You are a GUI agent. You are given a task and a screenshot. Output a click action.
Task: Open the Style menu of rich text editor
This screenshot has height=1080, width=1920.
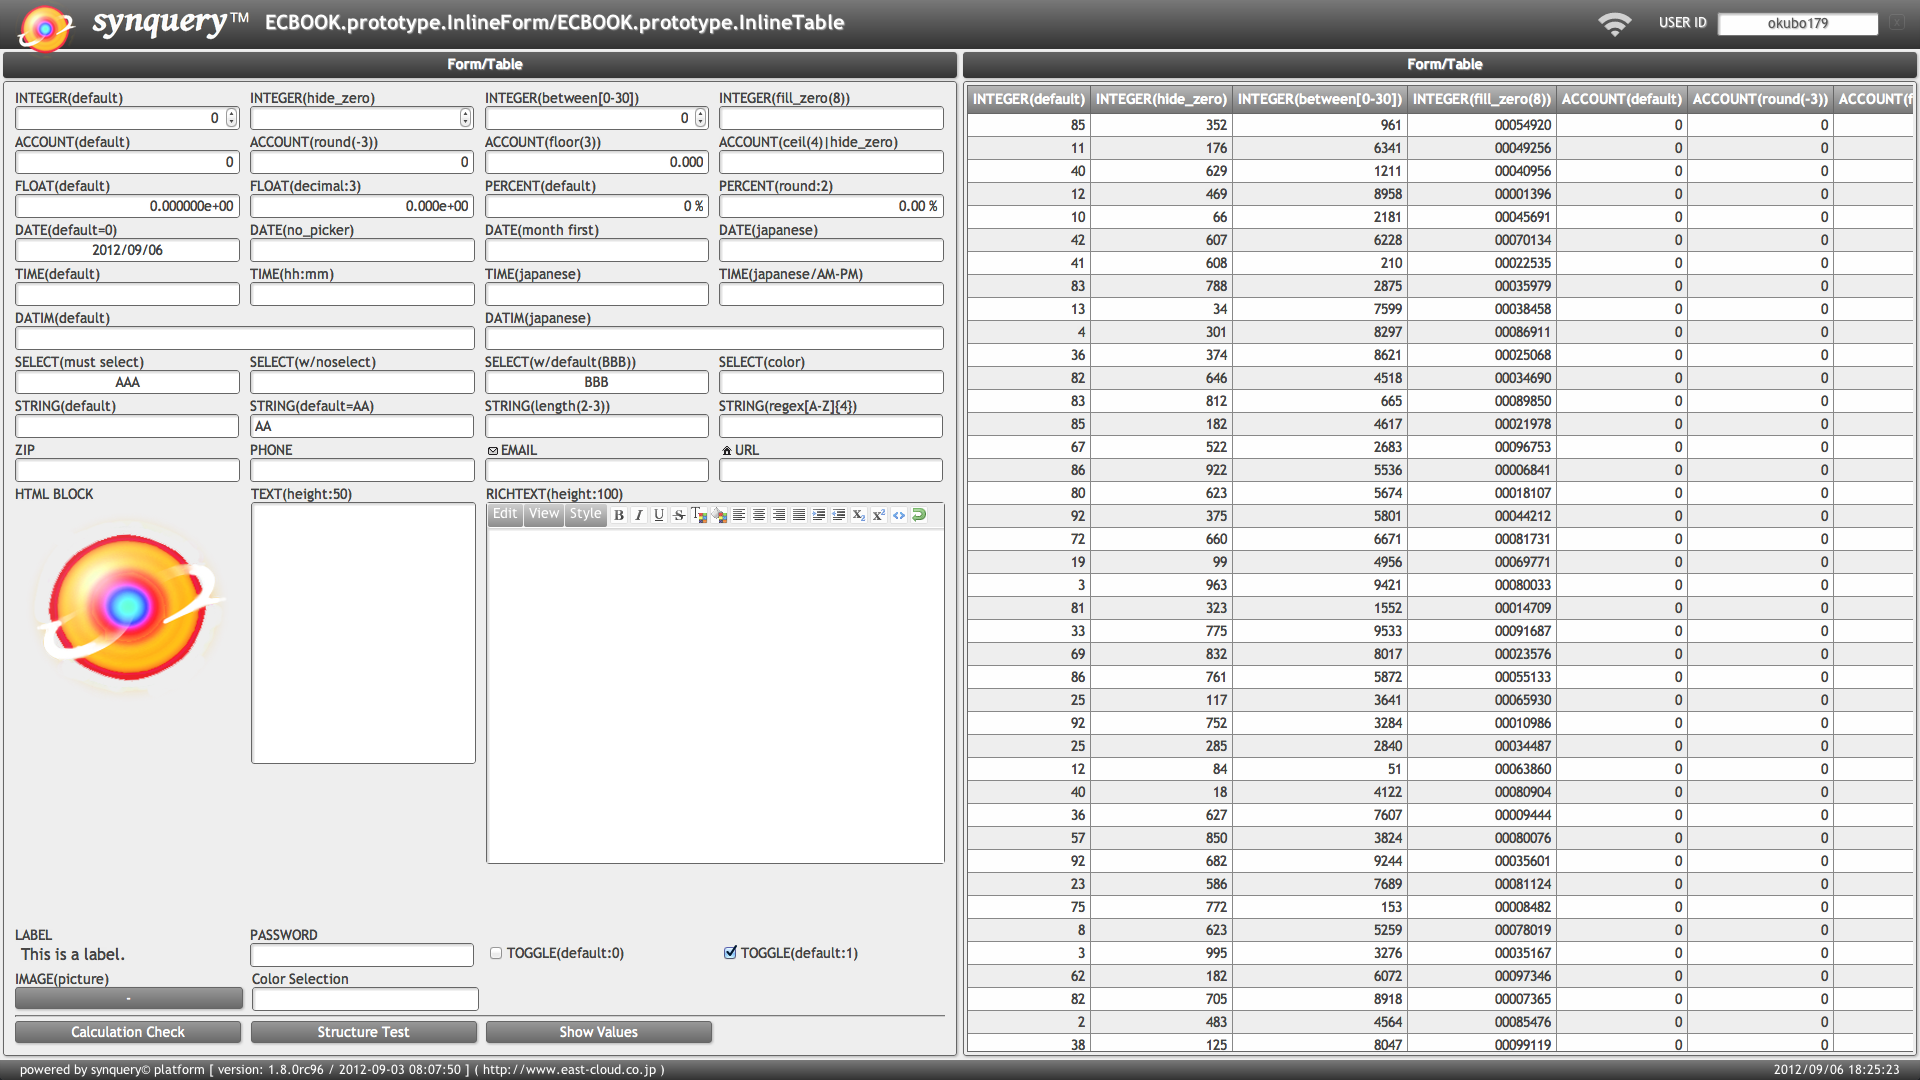point(586,514)
